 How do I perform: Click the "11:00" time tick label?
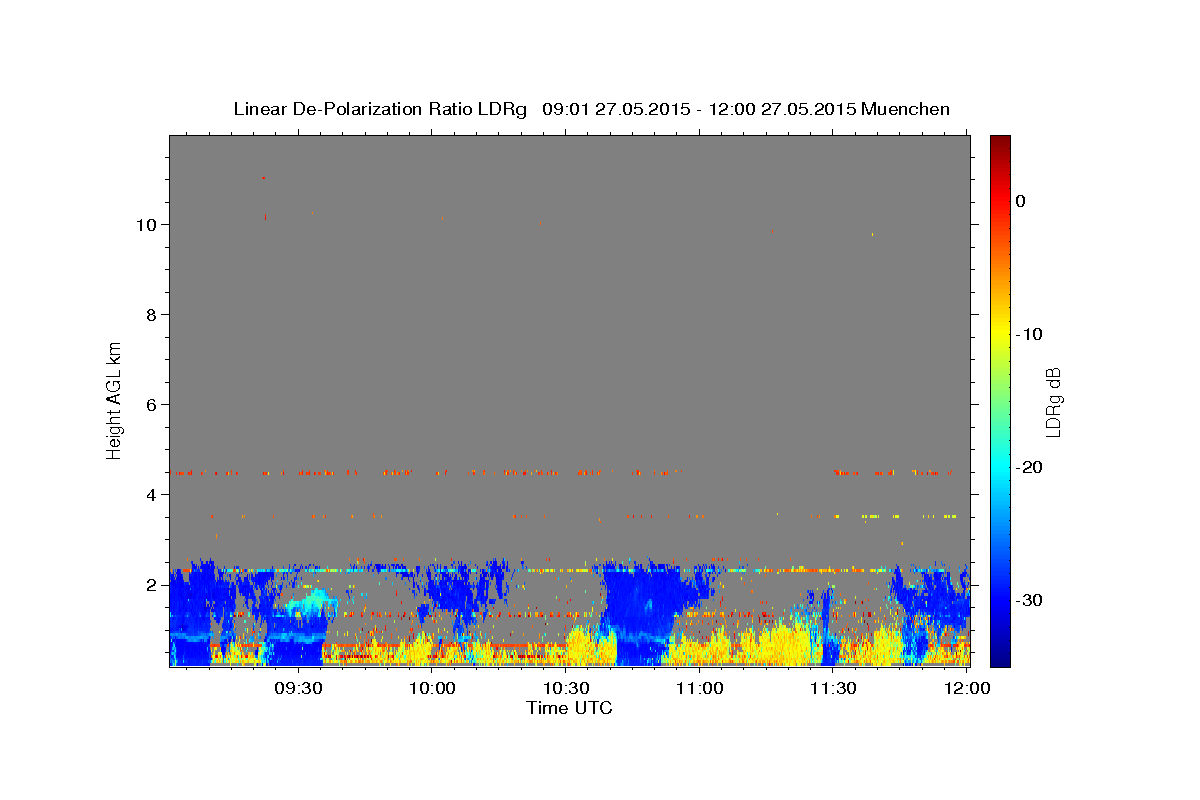[700, 688]
